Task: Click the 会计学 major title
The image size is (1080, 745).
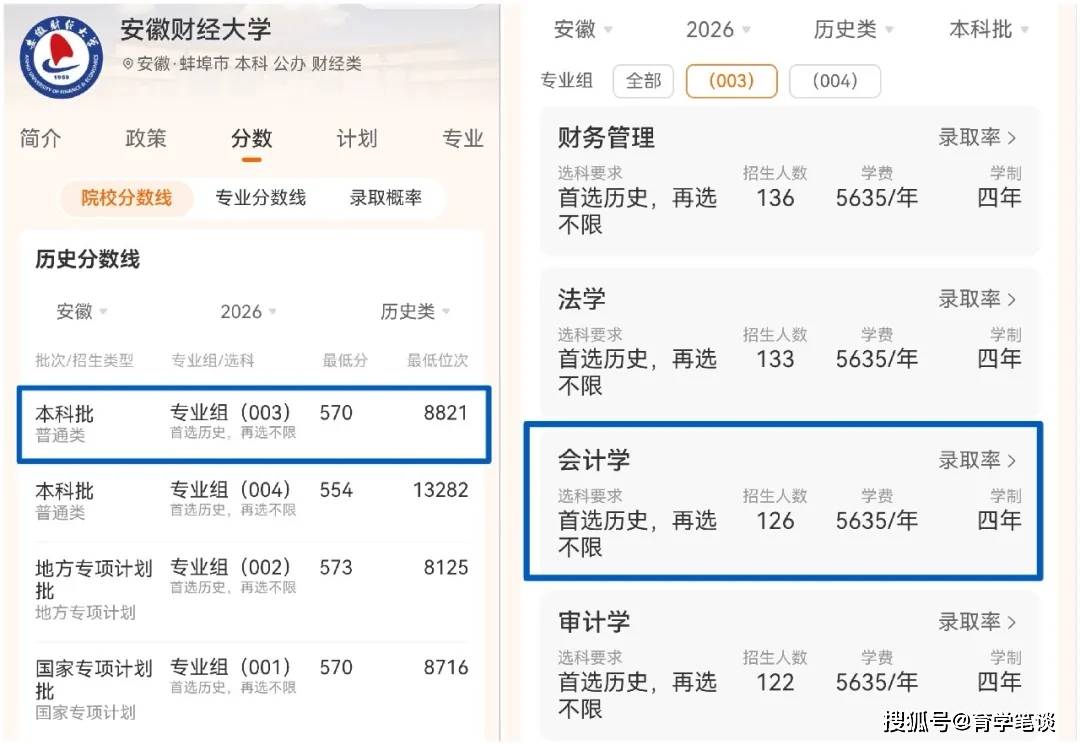Action: tap(594, 461)
